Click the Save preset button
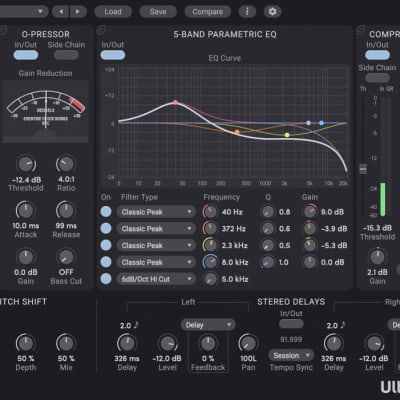 pos(158,12)
